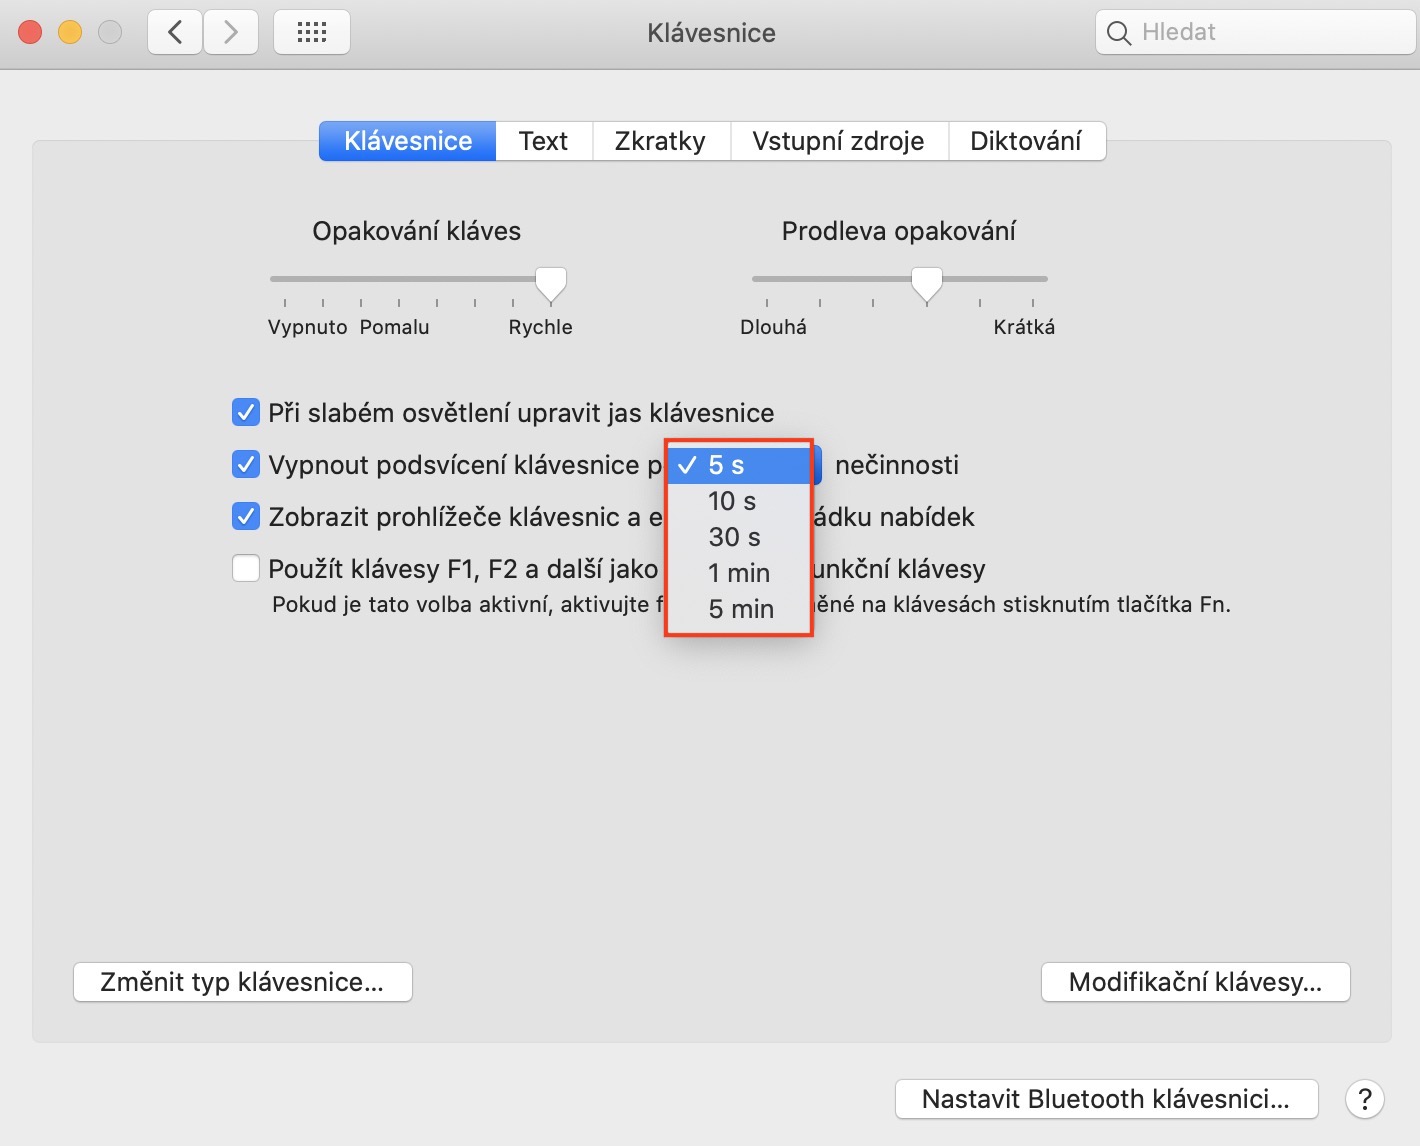Select the 5 min backlight timeout
The width and height of the screenshot is (1420, 1146).
coord(741,609)
